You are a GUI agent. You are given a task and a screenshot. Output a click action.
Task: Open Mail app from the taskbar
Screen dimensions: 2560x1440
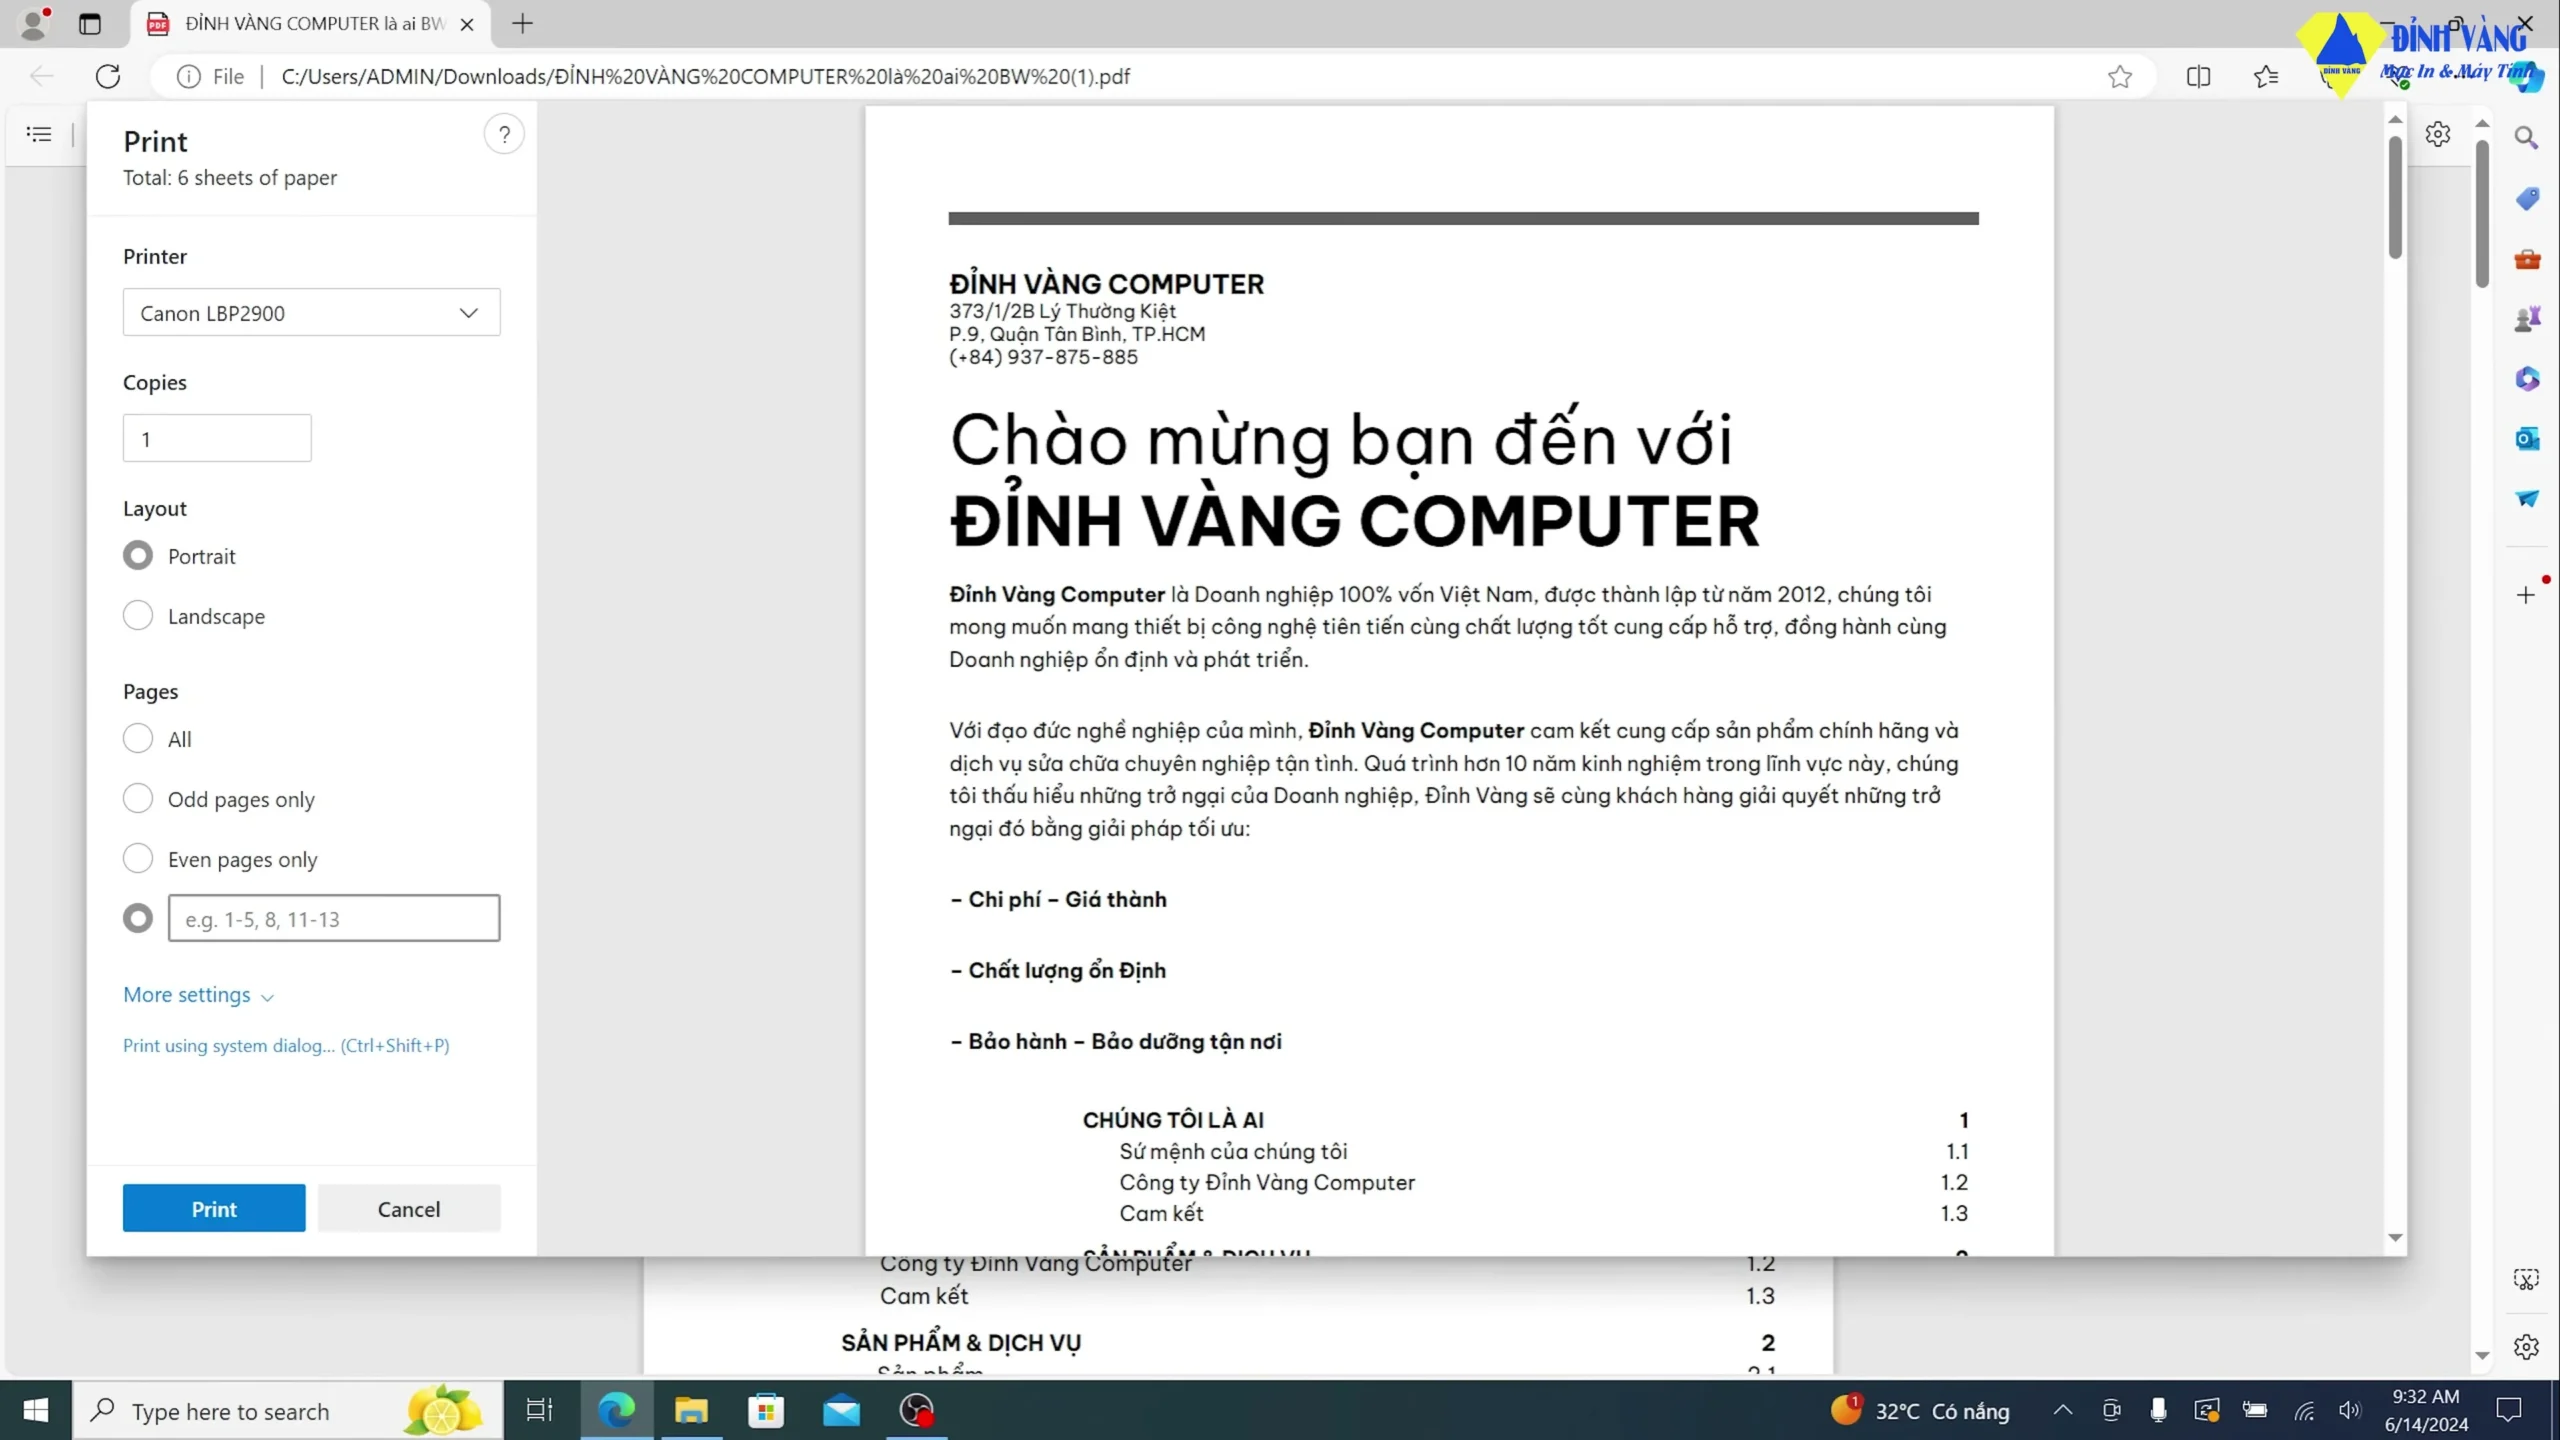841,1410
